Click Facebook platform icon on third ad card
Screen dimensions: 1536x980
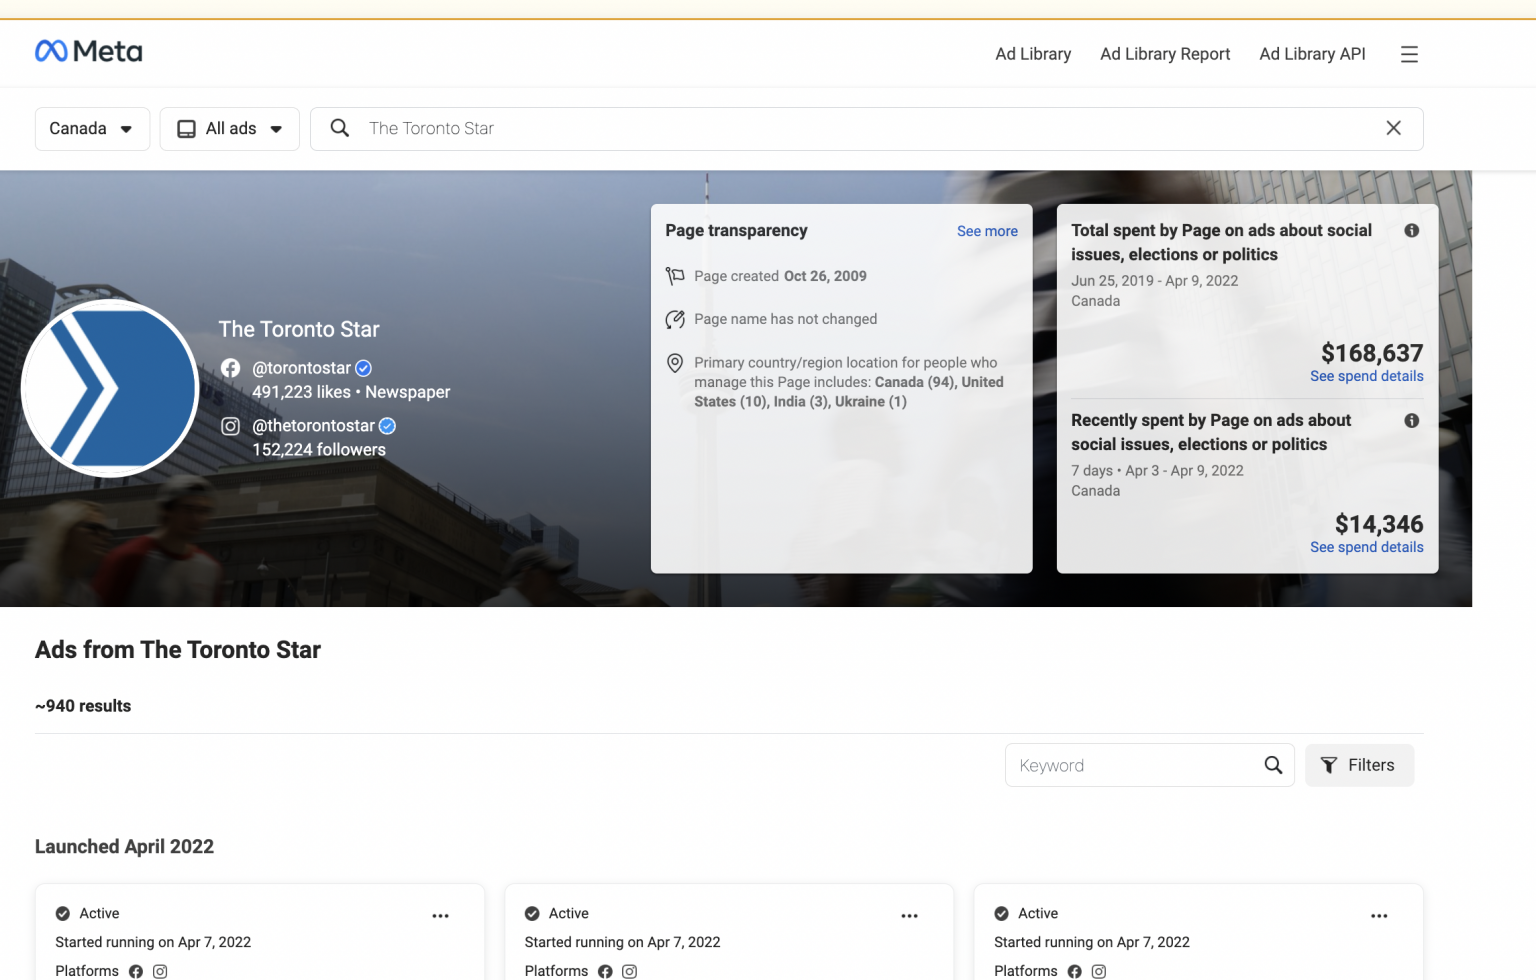[x=1075, y=971]
